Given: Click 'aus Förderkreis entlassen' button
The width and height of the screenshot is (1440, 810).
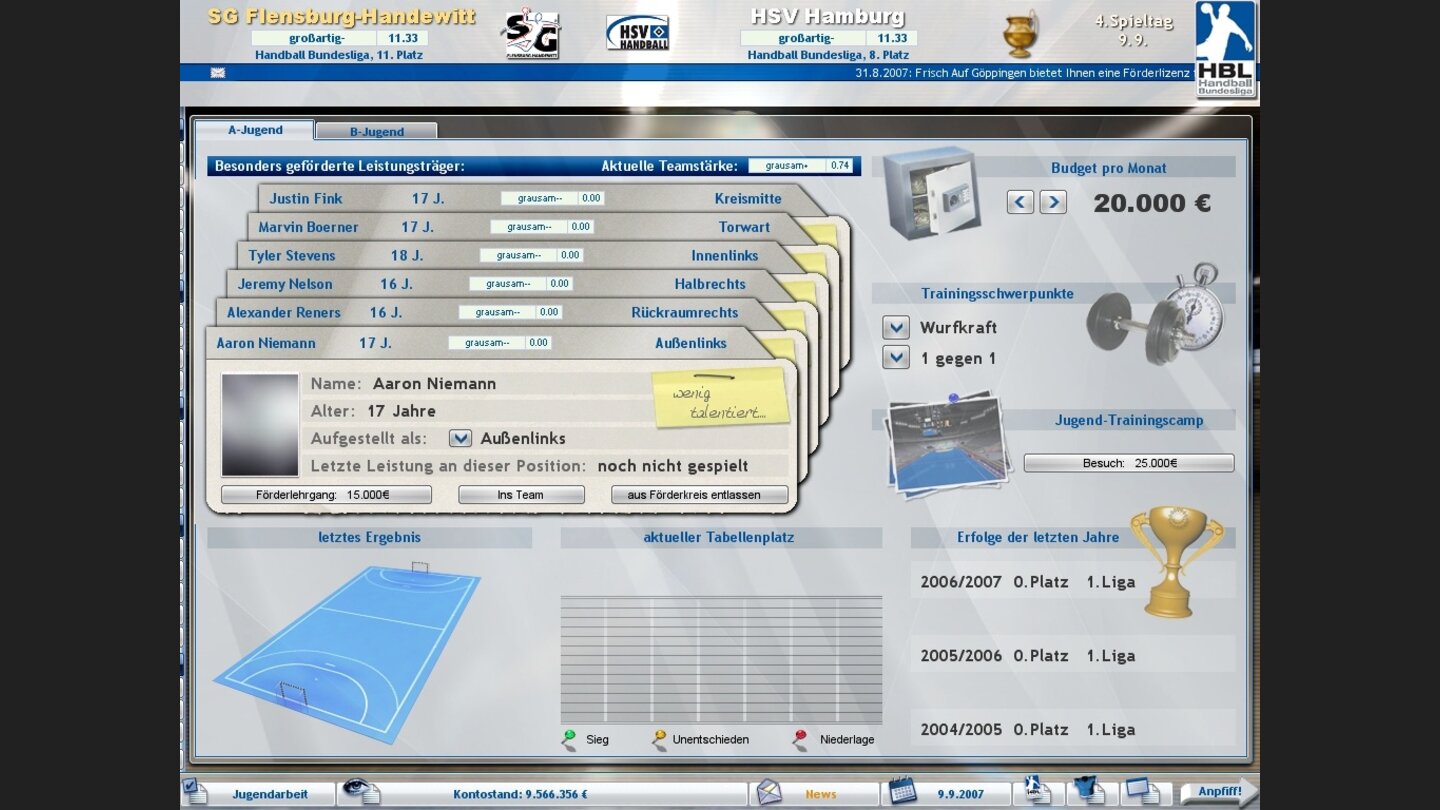Looking at the screenshot, I should coord(700,495).
